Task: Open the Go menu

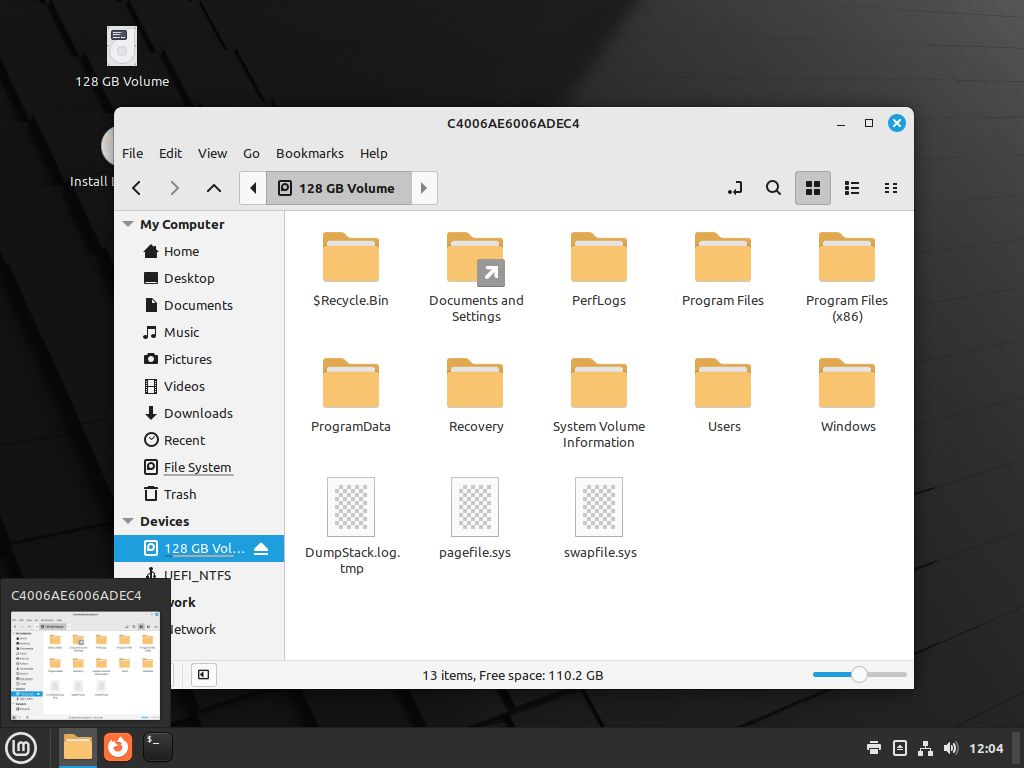Action: [x=251, y=153]
